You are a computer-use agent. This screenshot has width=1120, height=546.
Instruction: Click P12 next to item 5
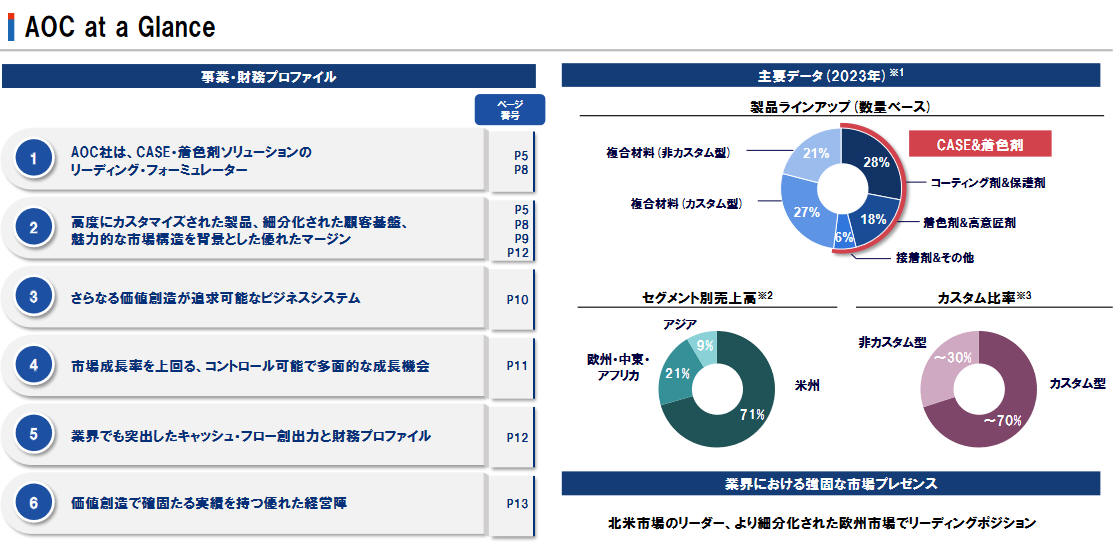[x=518, y=437]
